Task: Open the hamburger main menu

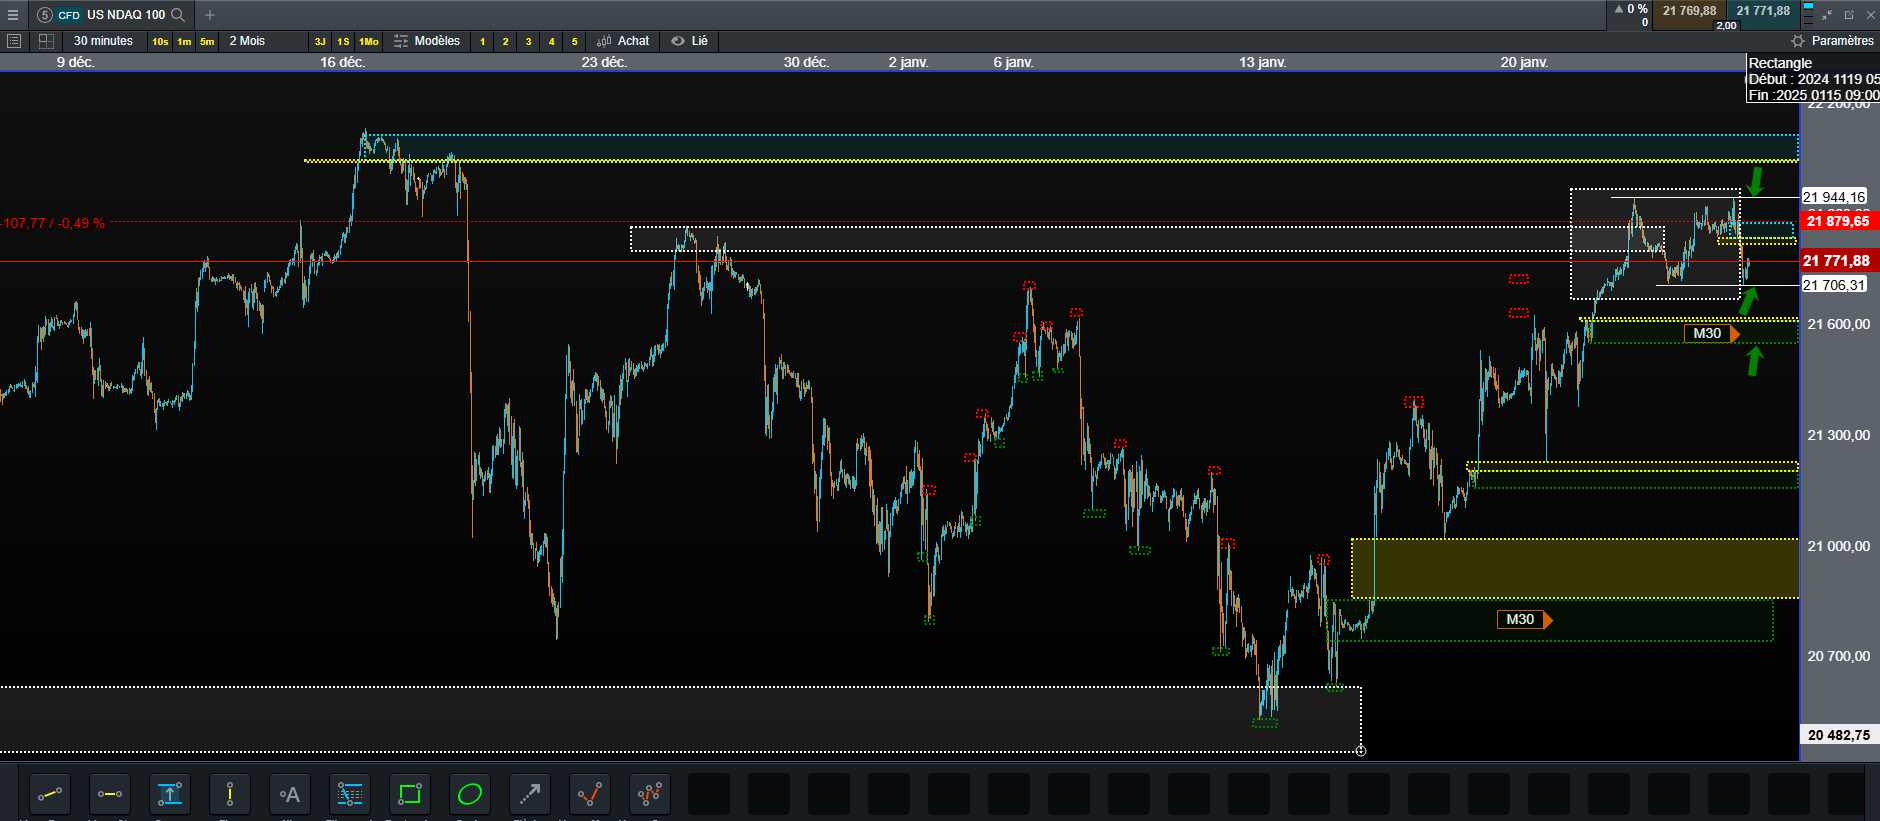Action: point(13,15)
